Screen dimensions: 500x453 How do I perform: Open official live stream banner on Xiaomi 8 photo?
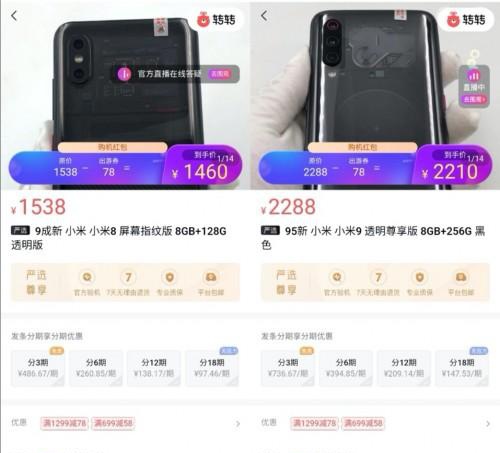[175, 74]
